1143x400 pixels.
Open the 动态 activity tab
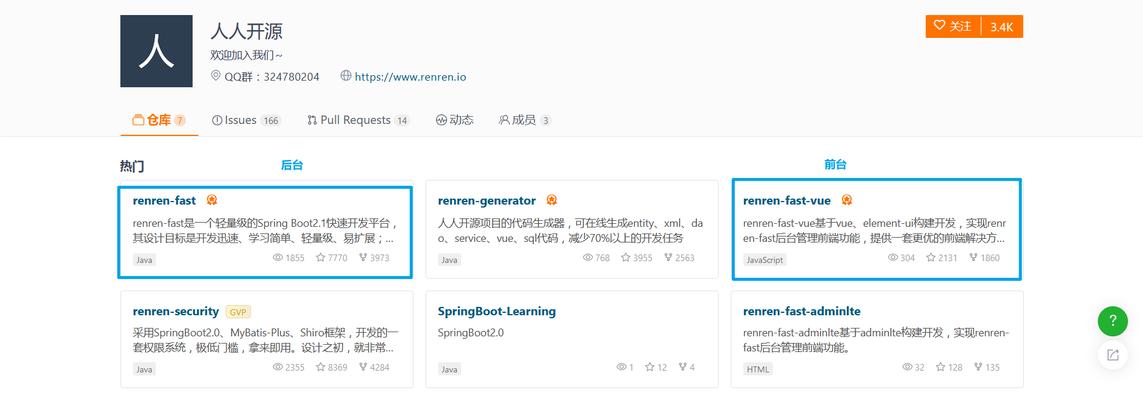pos(455,120)
